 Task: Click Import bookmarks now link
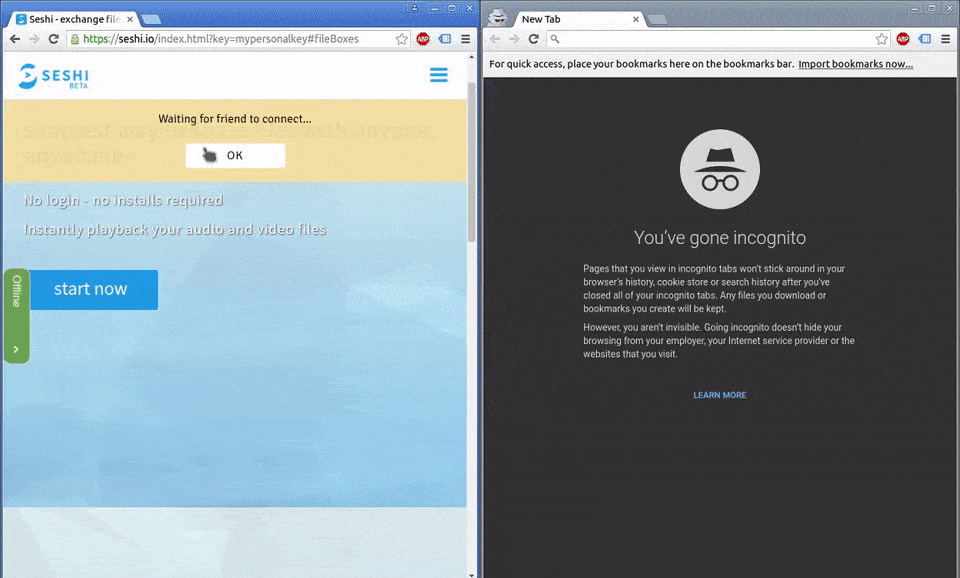(855, 64)
